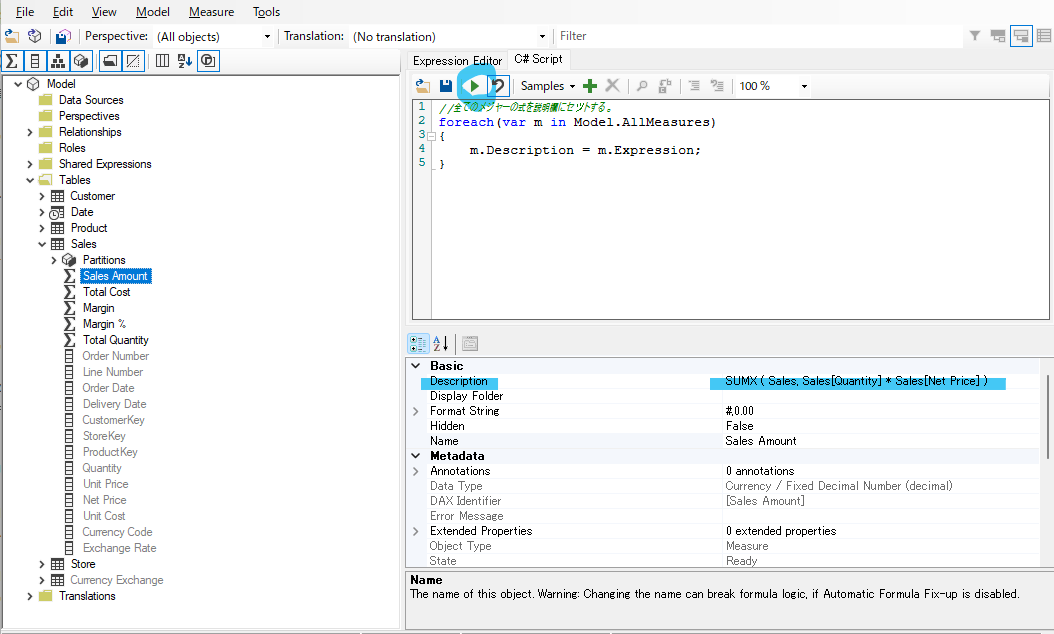
Task: Expand the Relationships folder
Action: (30, 132)
